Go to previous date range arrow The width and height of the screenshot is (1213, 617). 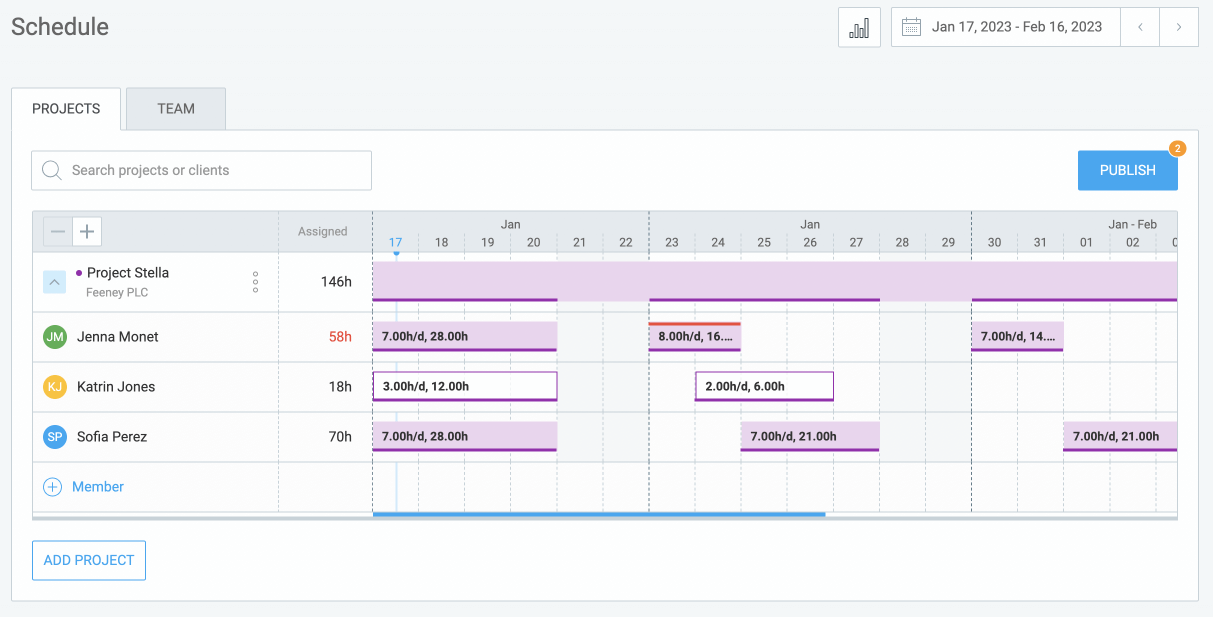(x=1140, y=27)
